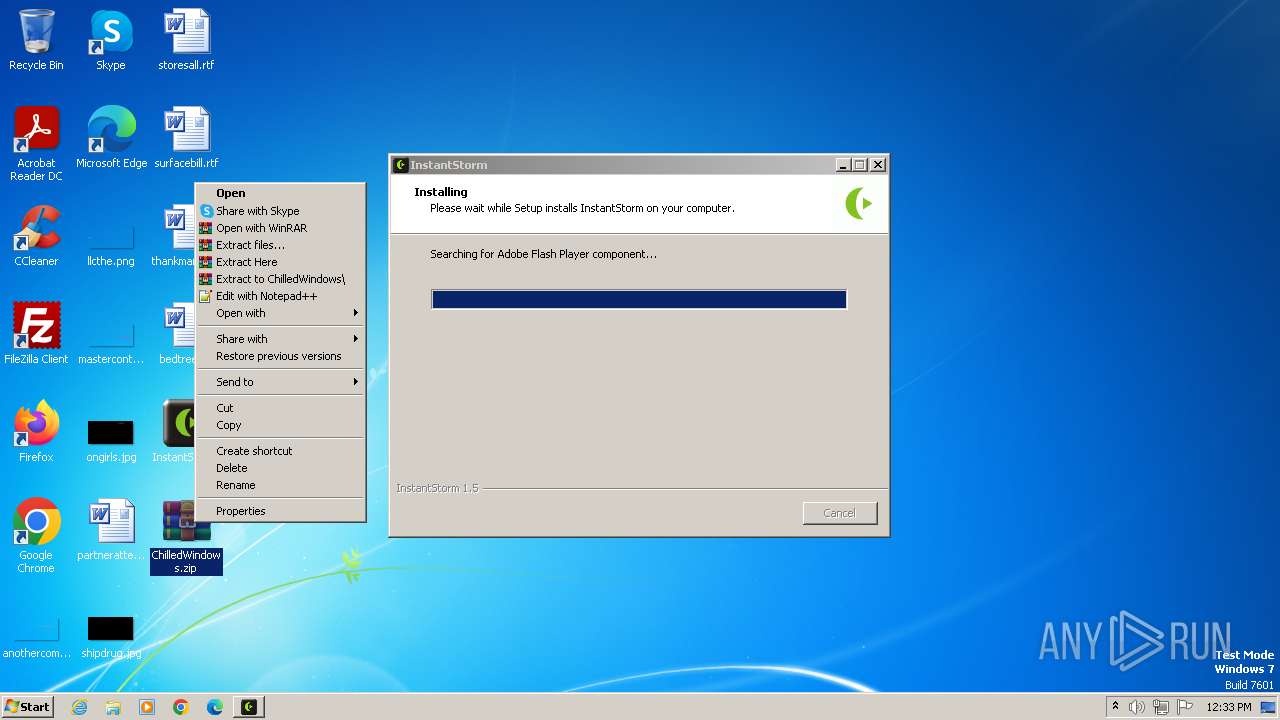
Task: Choose Share with Skype menu entry
Action: tap(280, 211)
